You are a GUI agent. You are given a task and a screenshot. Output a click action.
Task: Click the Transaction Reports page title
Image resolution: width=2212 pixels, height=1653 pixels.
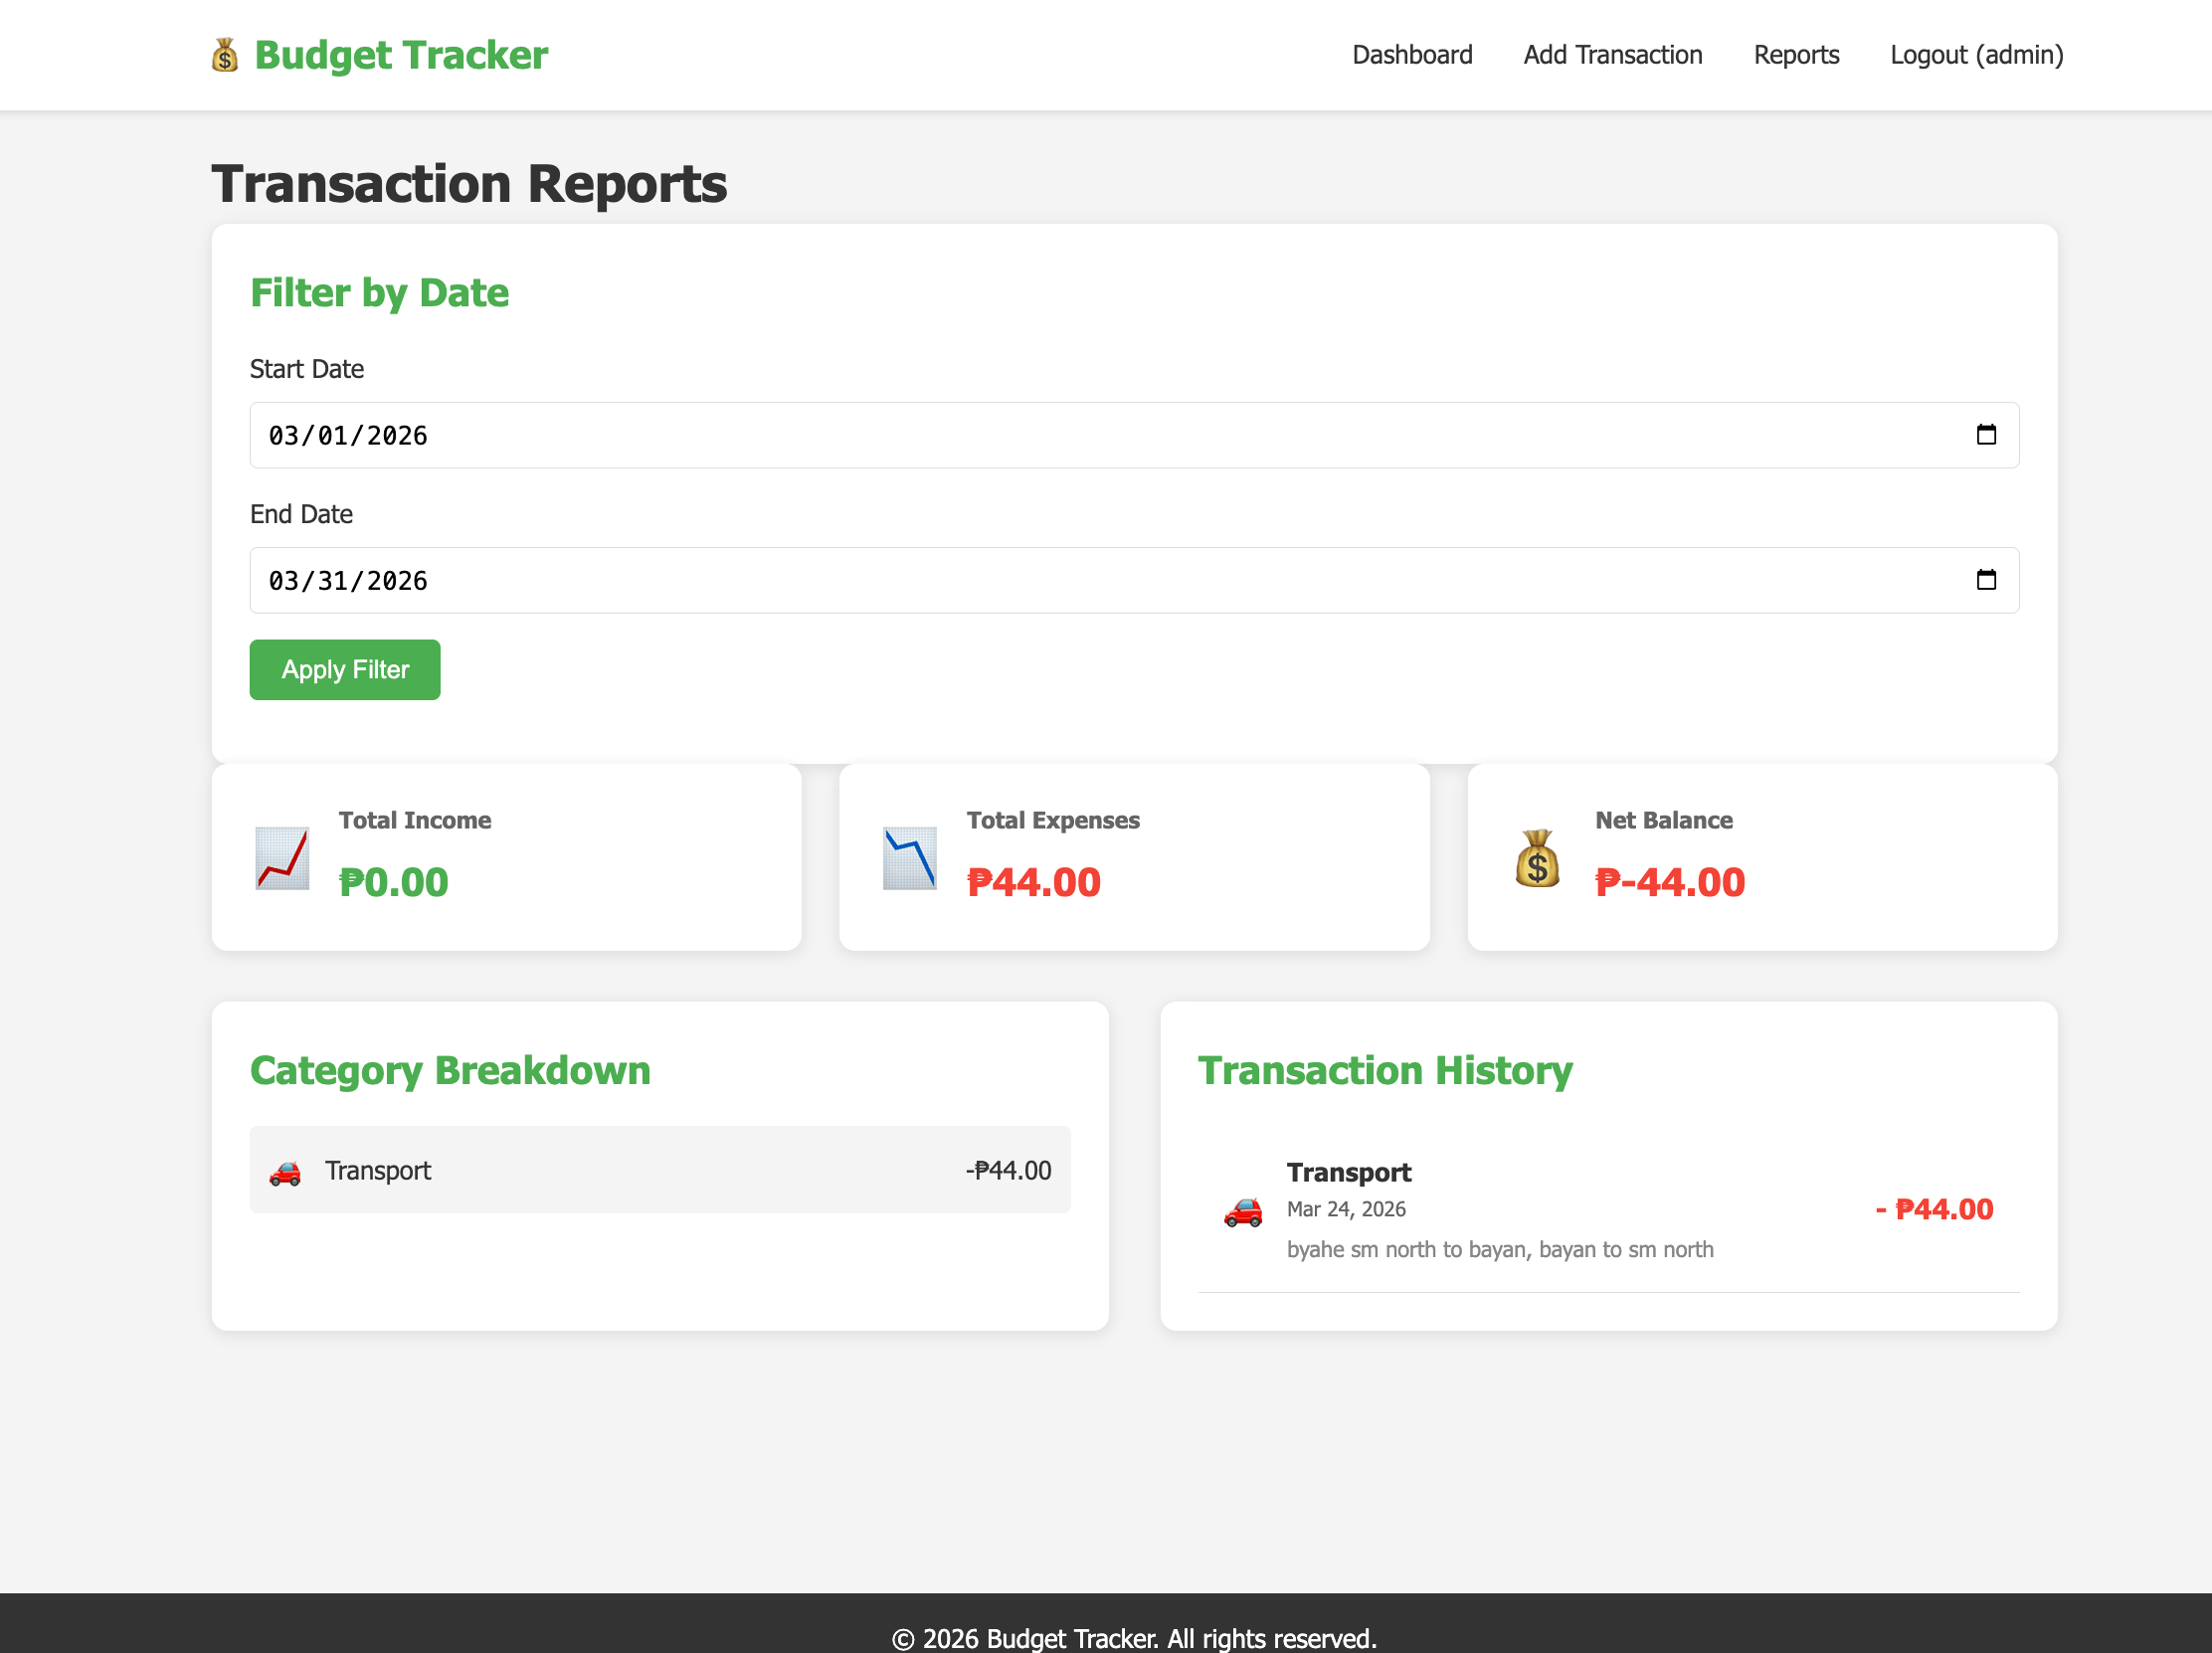(469, 184)
